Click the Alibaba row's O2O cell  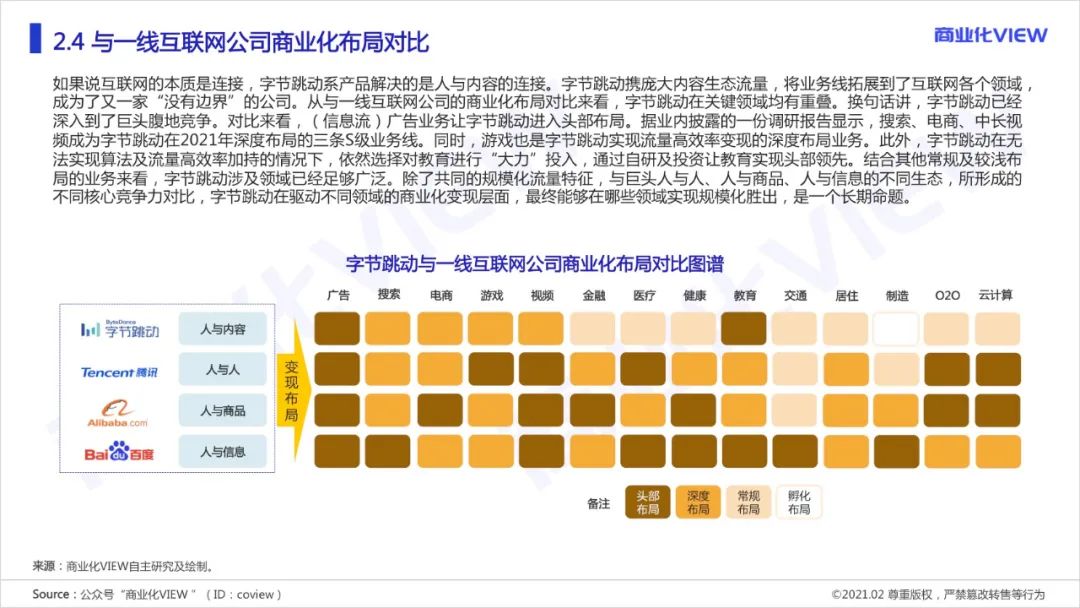946,410
